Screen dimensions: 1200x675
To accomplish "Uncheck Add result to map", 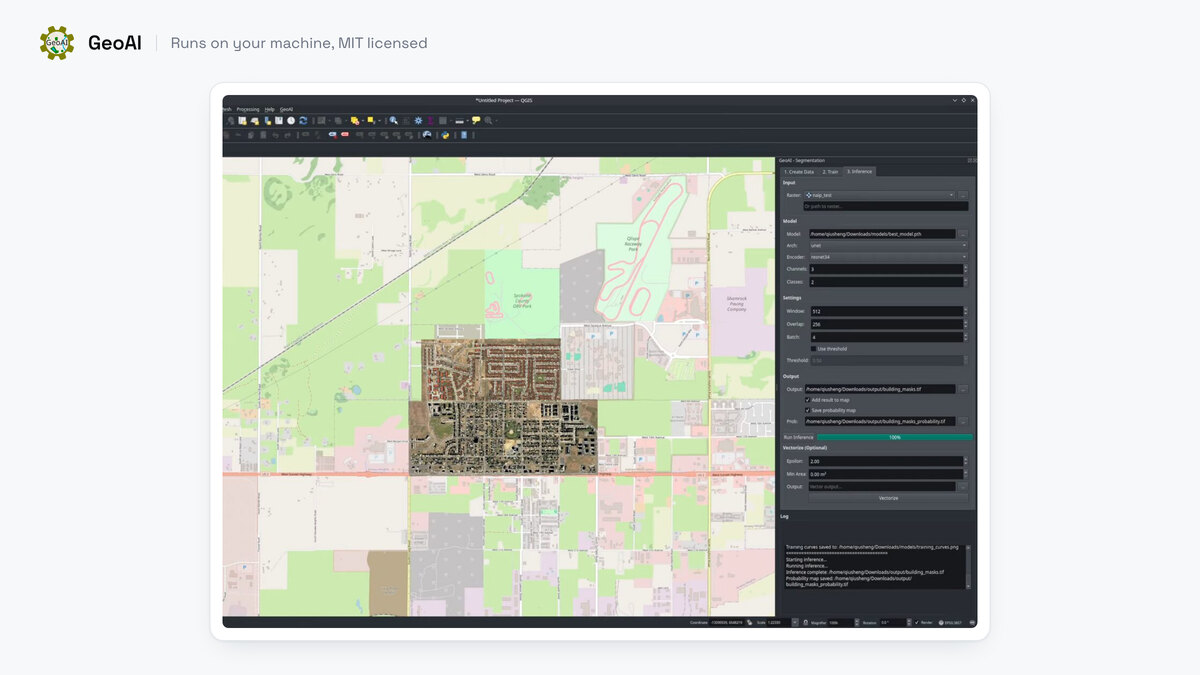I will (x=807, y=400).
